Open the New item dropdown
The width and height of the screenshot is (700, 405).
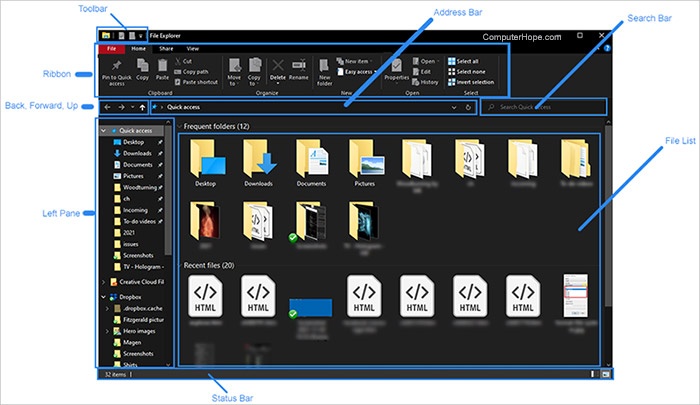355,61
